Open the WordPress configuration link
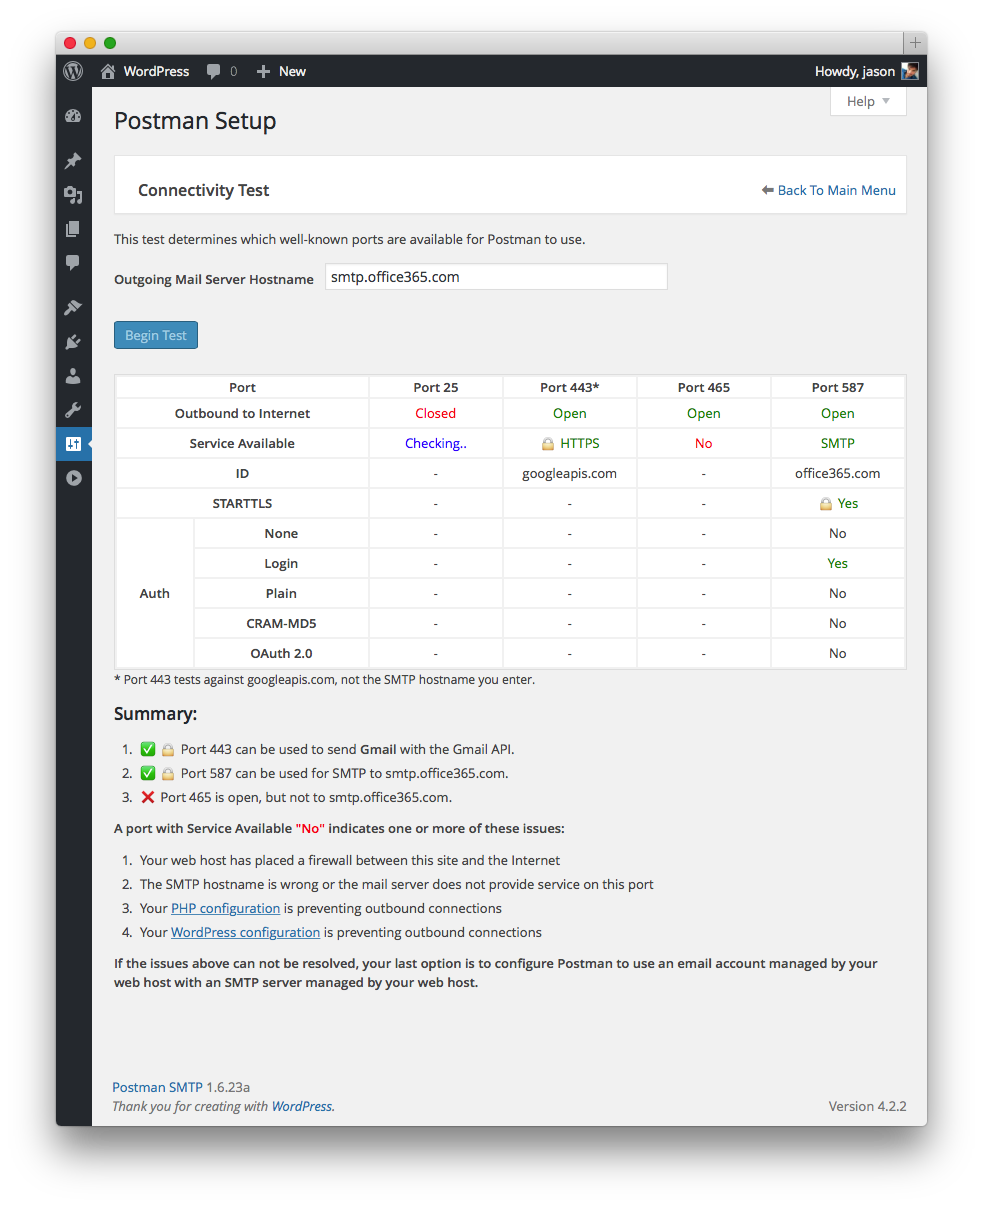Viewport: 983px width, 1206px height. [x=245, y=932]
